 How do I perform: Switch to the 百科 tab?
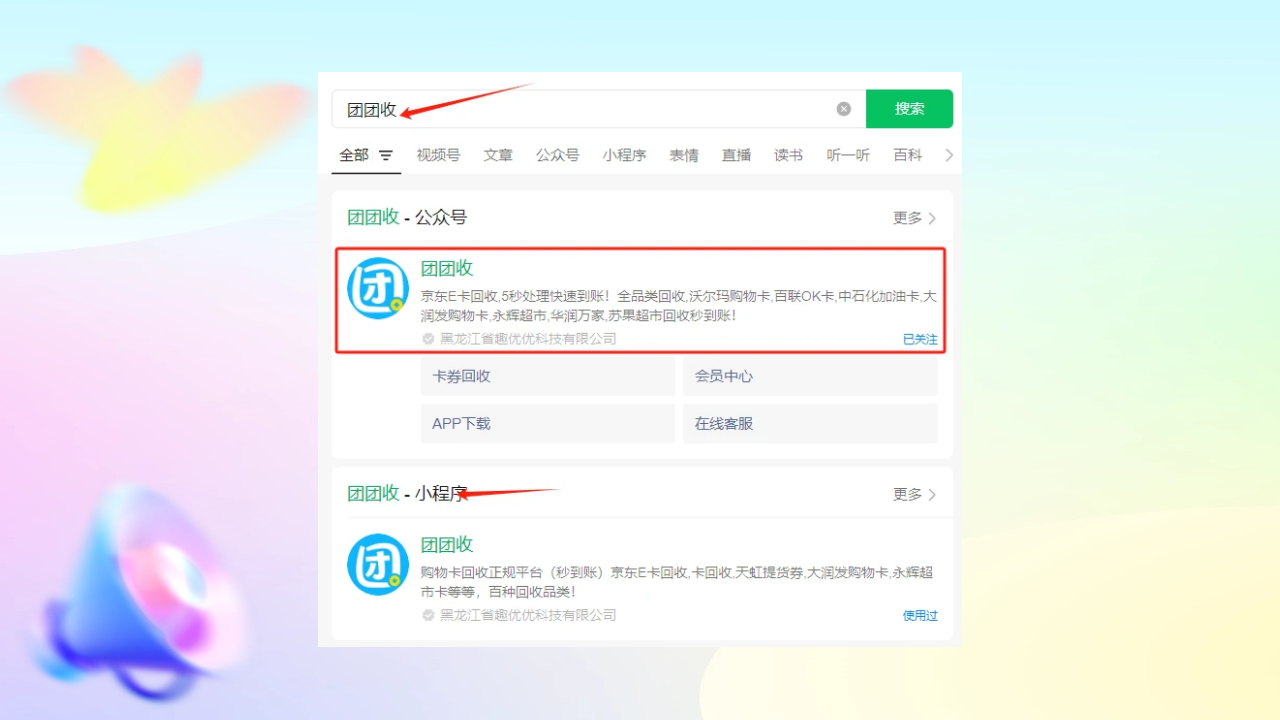click(x=907, y=155)
